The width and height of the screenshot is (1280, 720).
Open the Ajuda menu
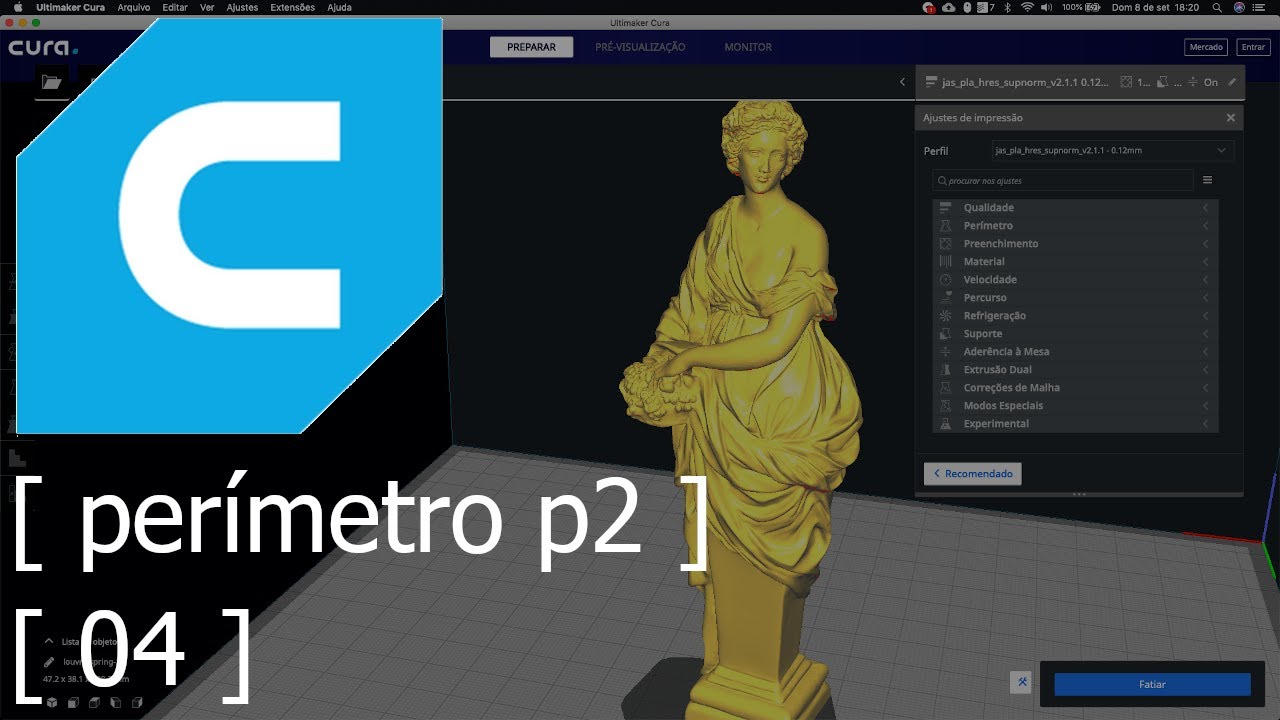[339, 7]
